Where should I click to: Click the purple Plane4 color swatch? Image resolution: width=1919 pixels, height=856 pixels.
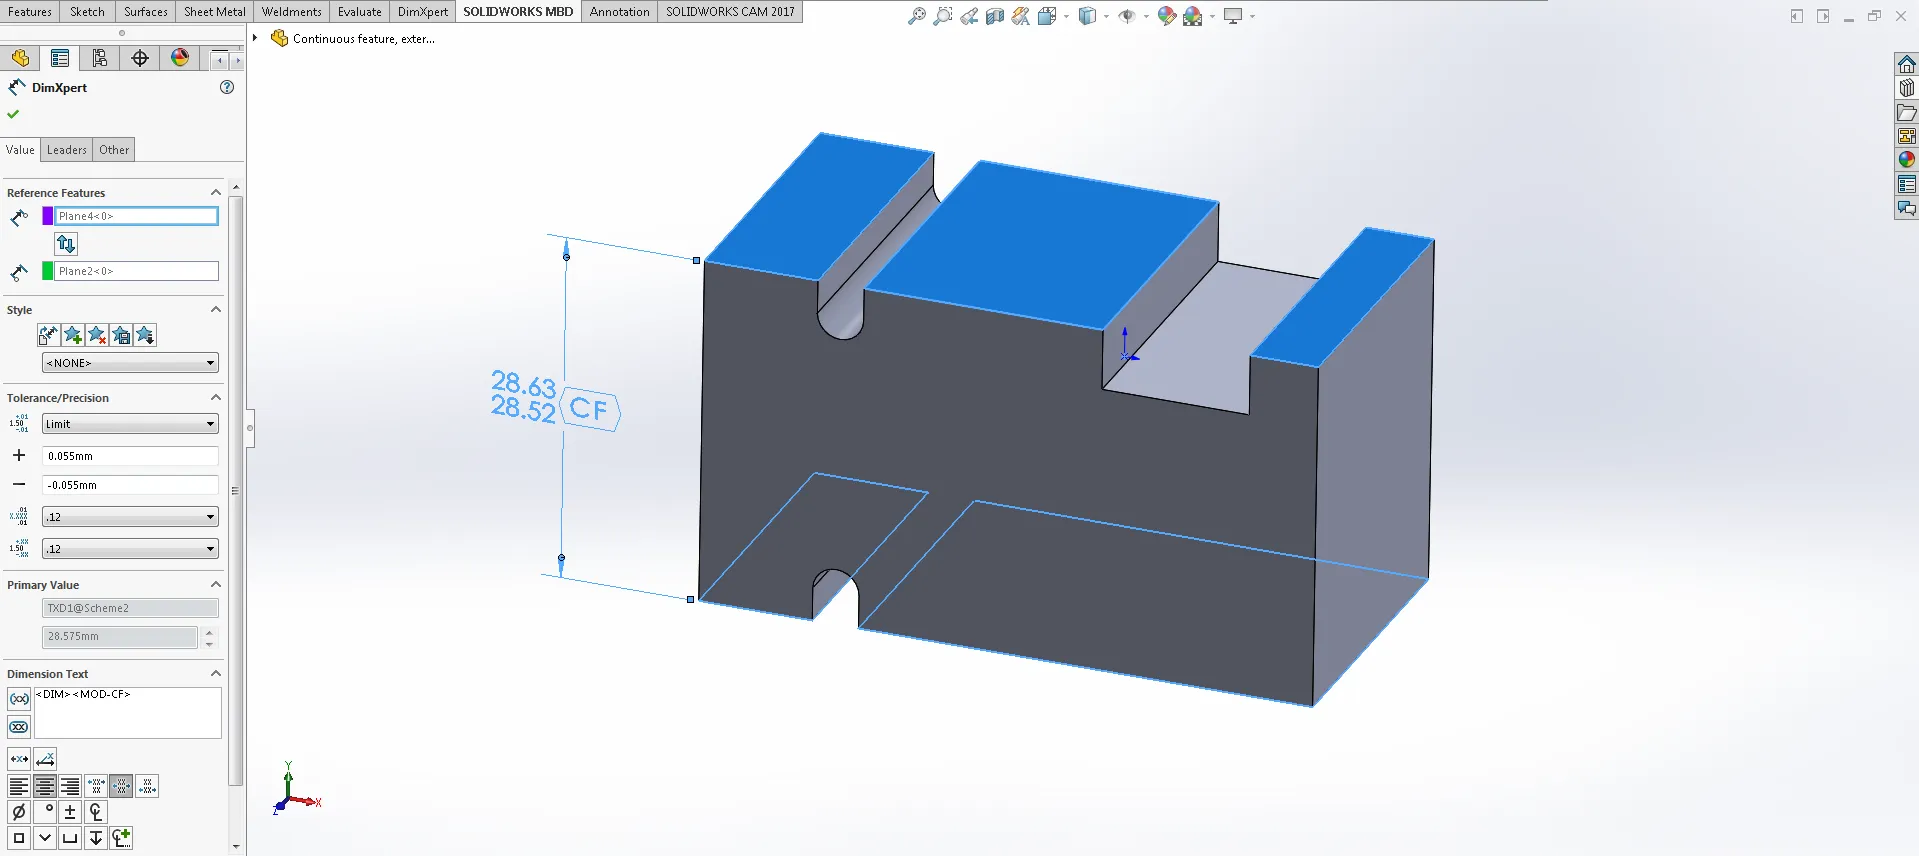coord(47,216)
